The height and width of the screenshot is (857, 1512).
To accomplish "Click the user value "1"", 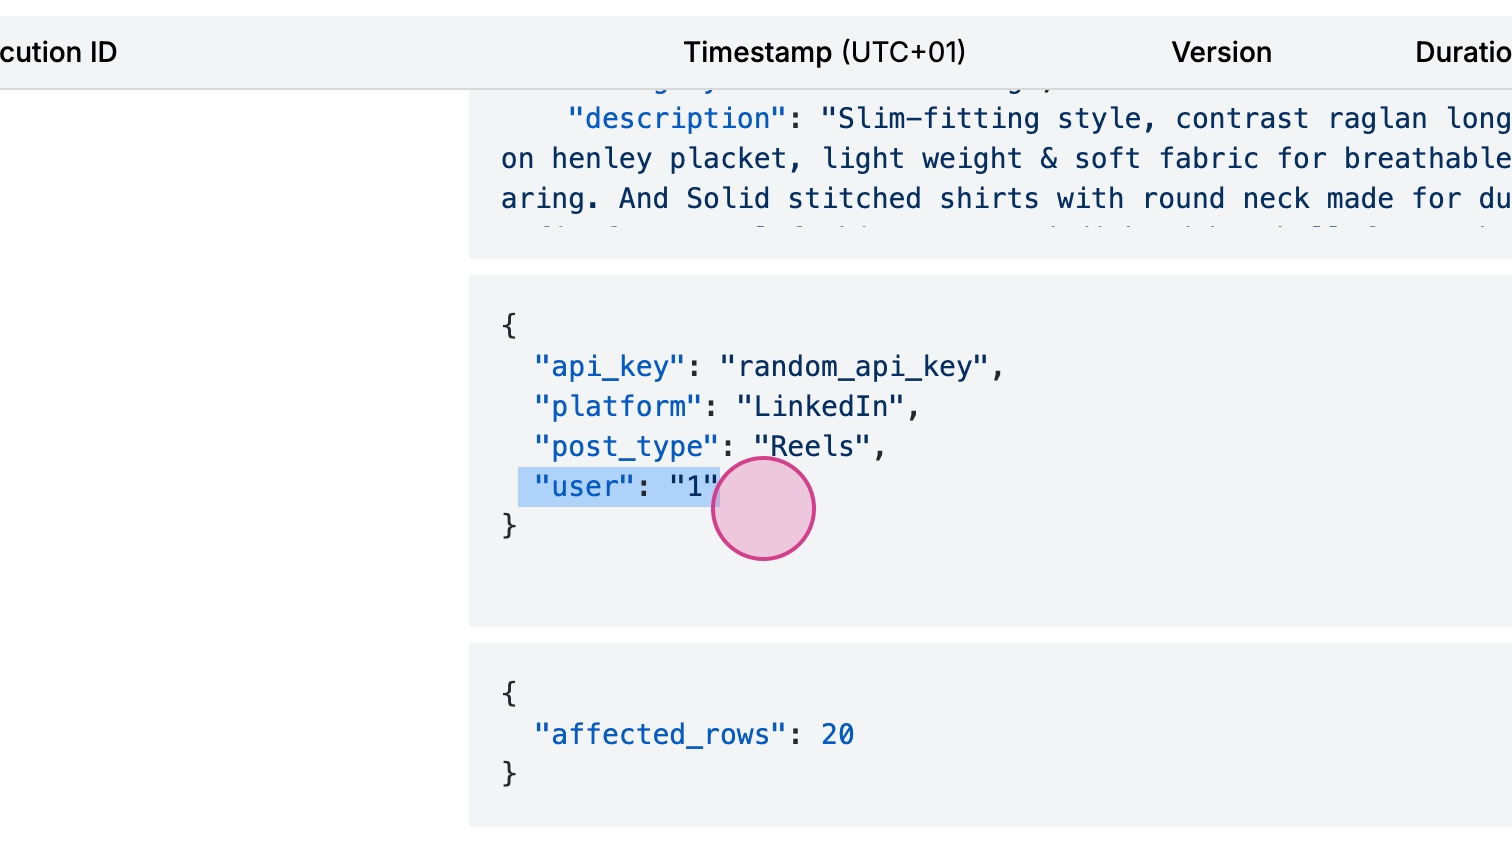I will 693,487.
